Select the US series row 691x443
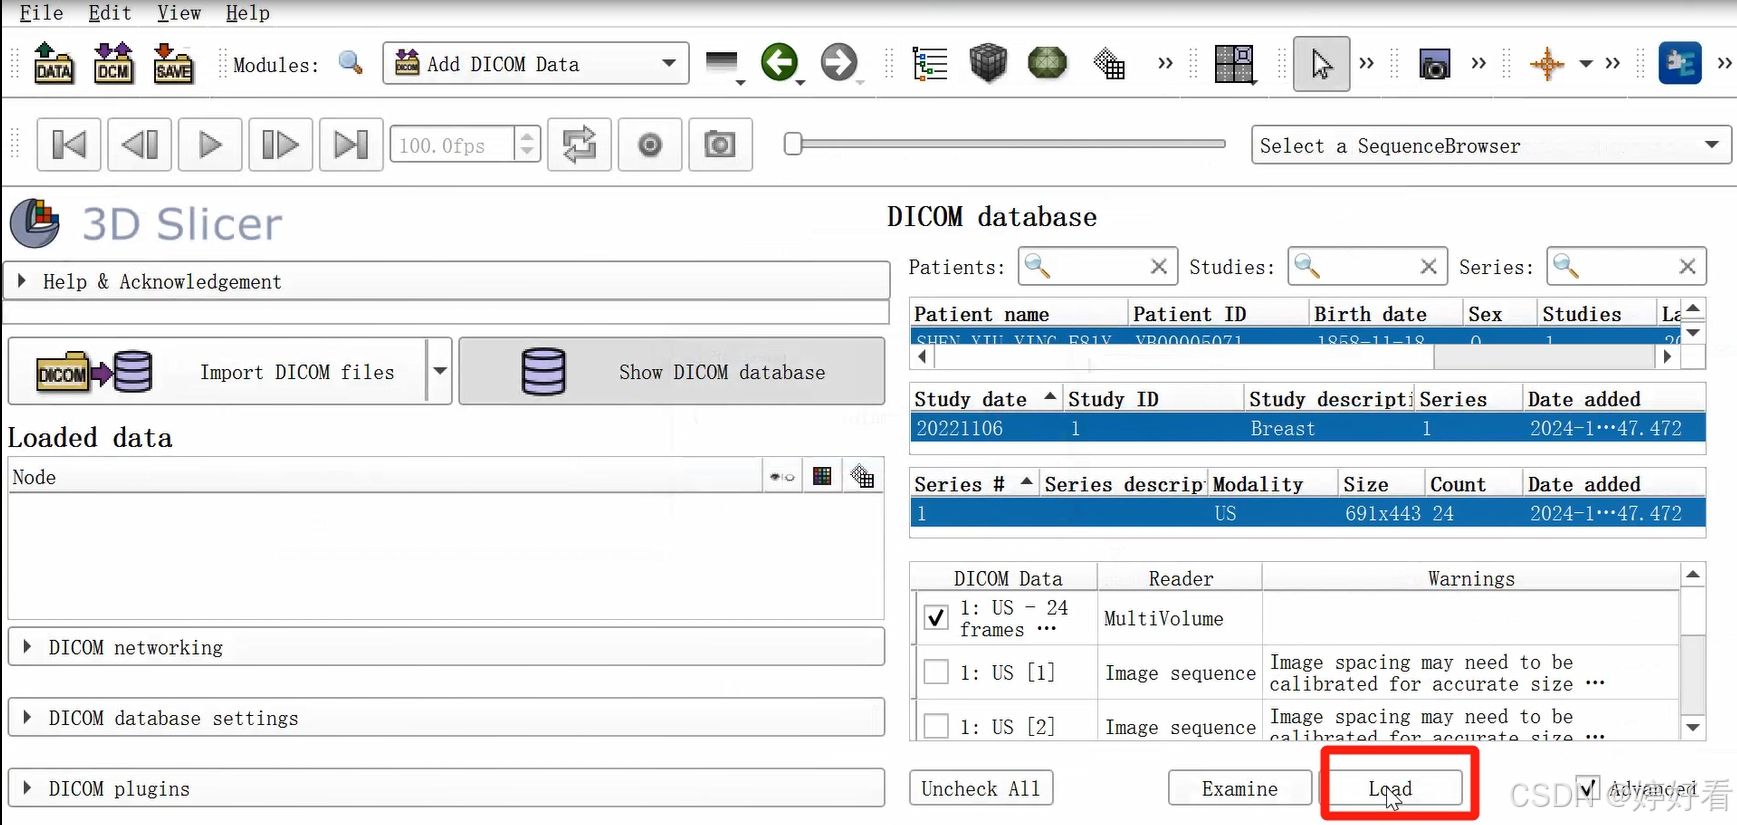 pos(1307,513)
